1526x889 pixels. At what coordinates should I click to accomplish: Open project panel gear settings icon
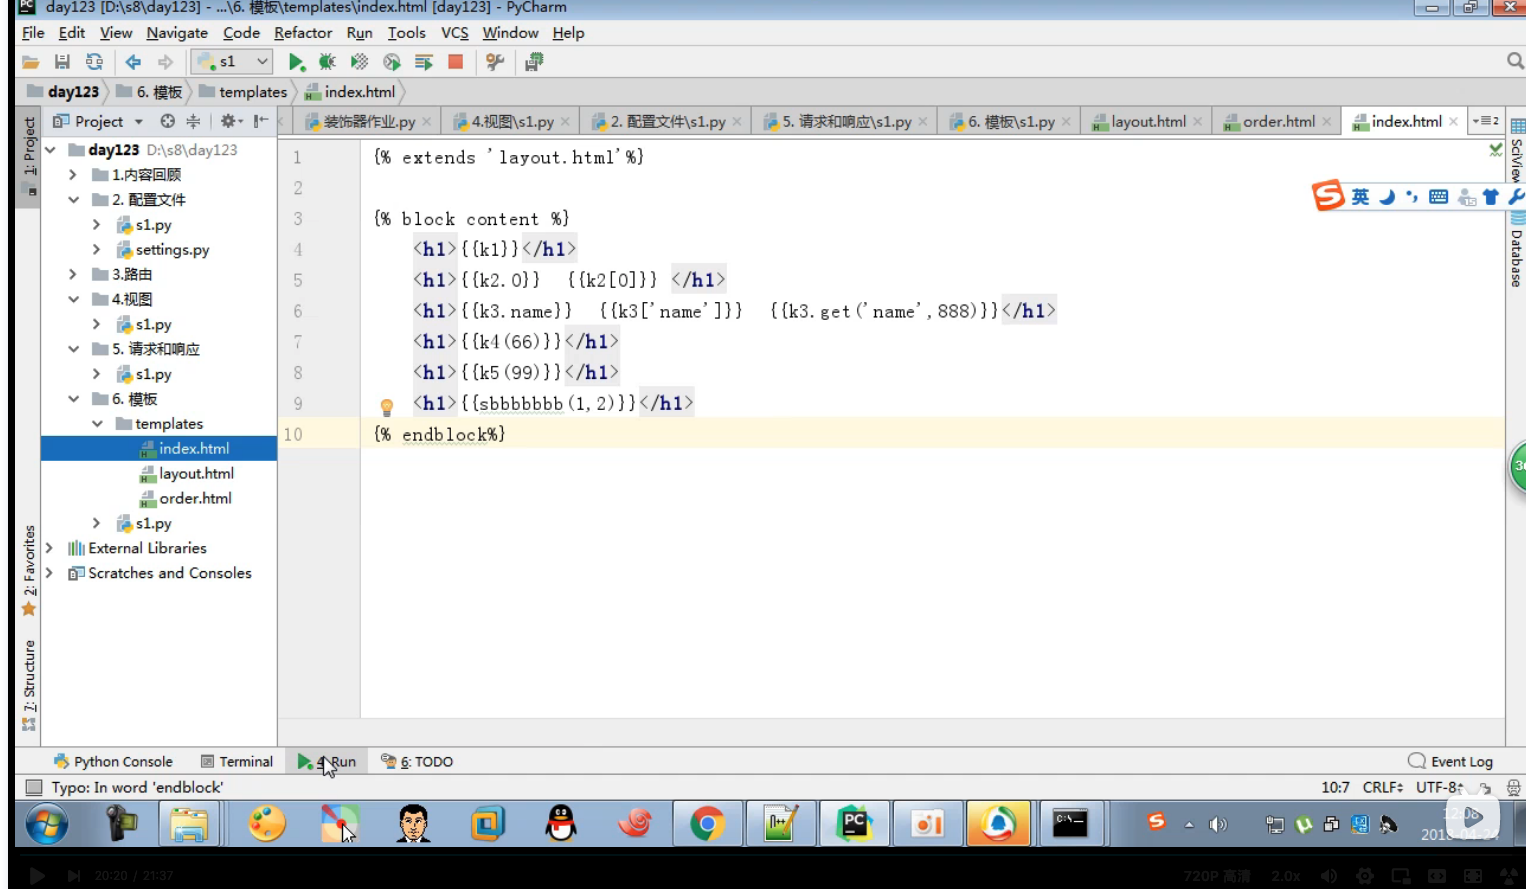coord(228,121)
